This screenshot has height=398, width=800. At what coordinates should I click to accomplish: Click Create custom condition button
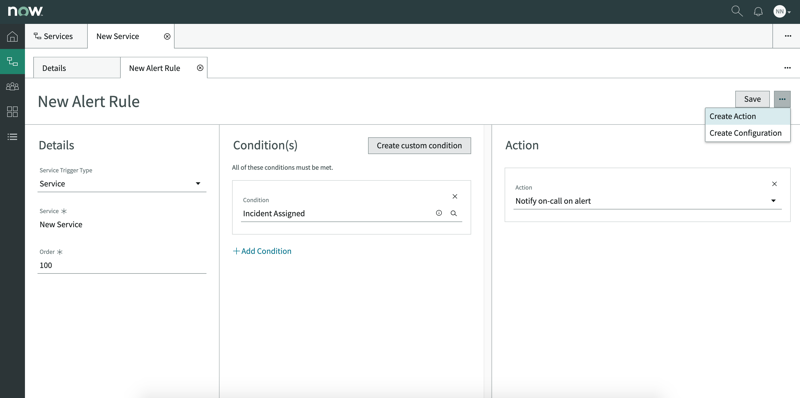click(x=419, y=145)
